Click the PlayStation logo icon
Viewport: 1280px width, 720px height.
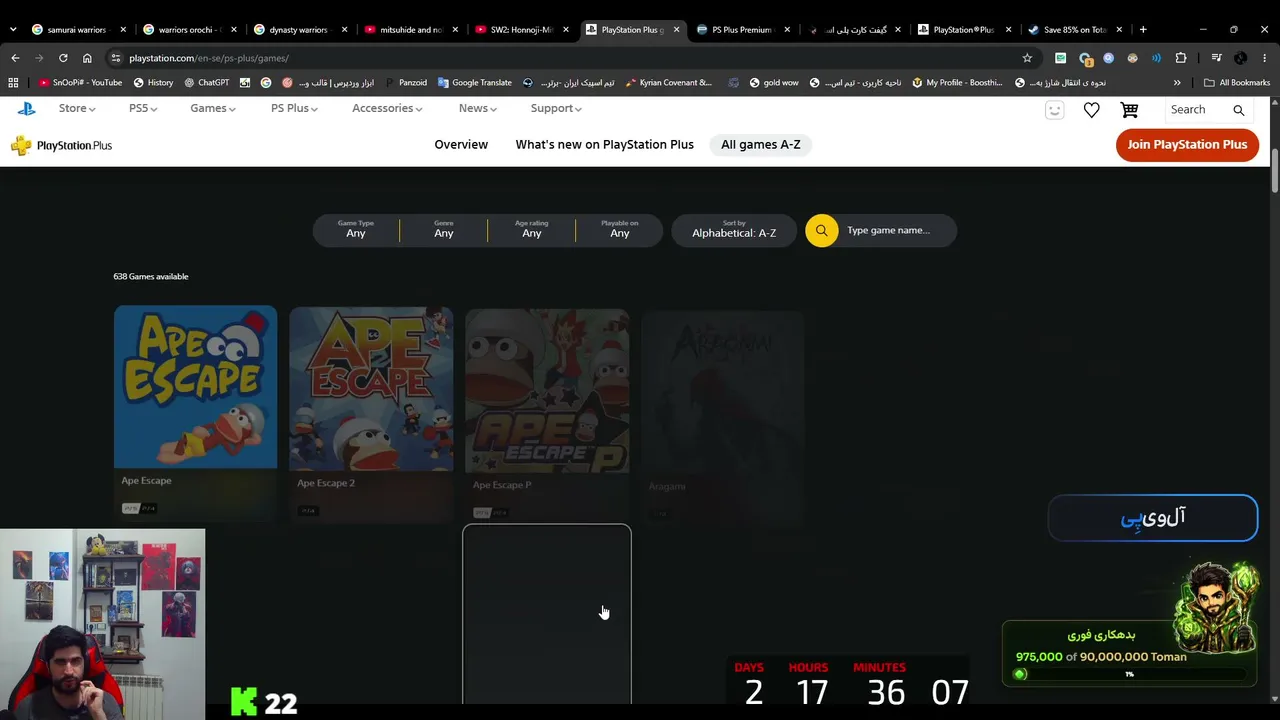point(26,109)
